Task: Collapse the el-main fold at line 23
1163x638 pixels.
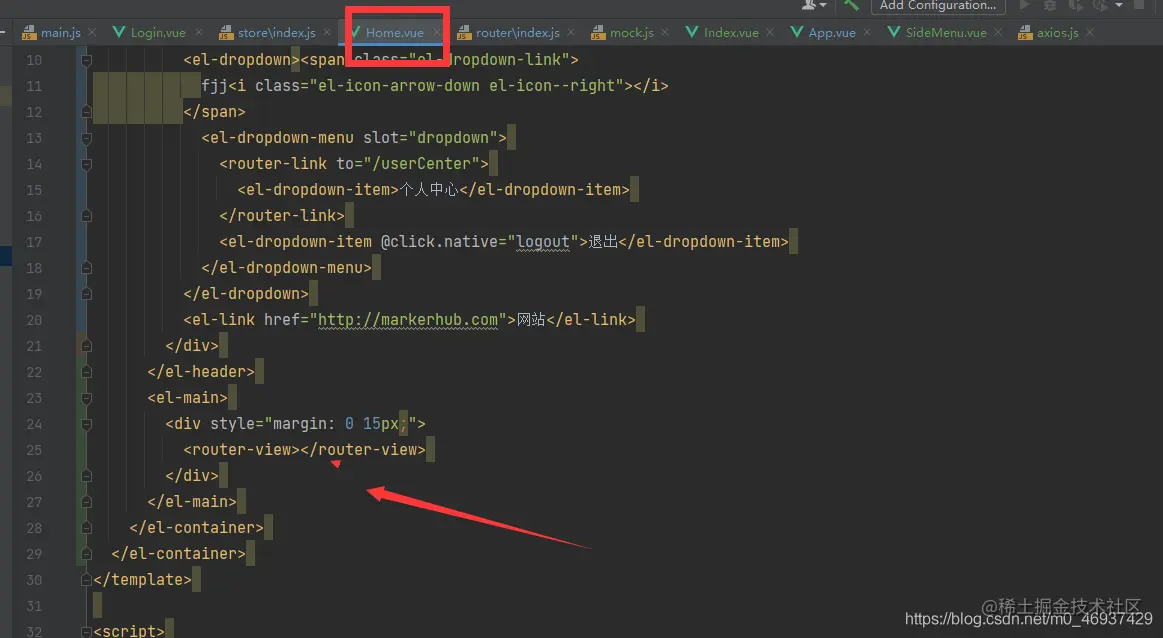Action: point(86,398)
